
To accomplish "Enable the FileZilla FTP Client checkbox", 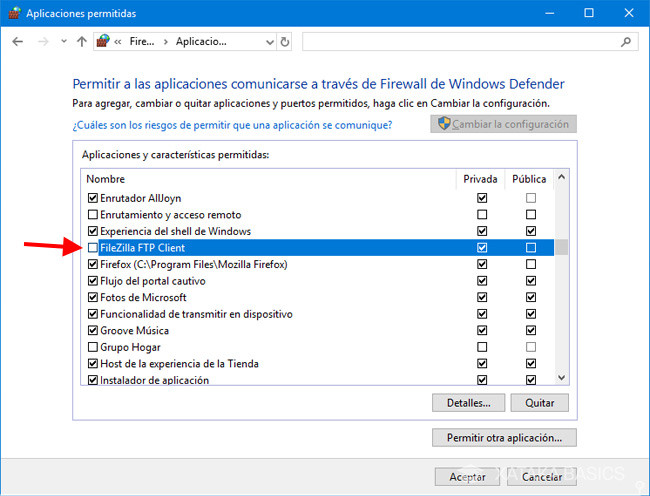I will tap(93, 248).
